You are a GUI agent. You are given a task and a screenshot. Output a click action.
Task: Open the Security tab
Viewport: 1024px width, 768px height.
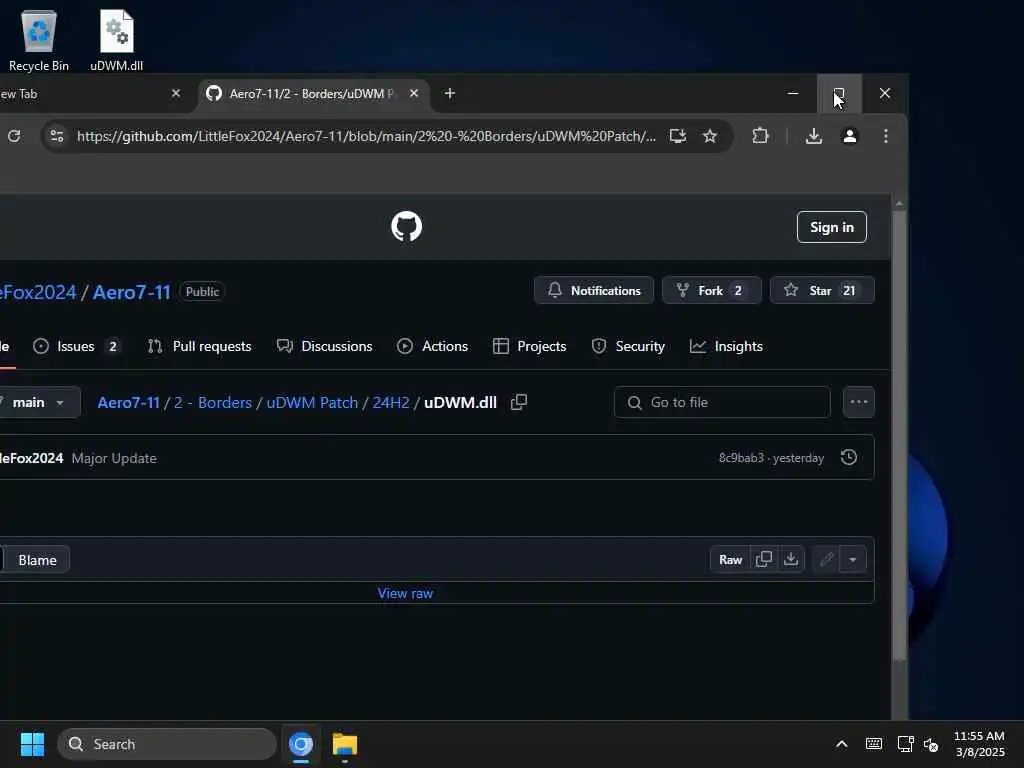coord(628,346)
